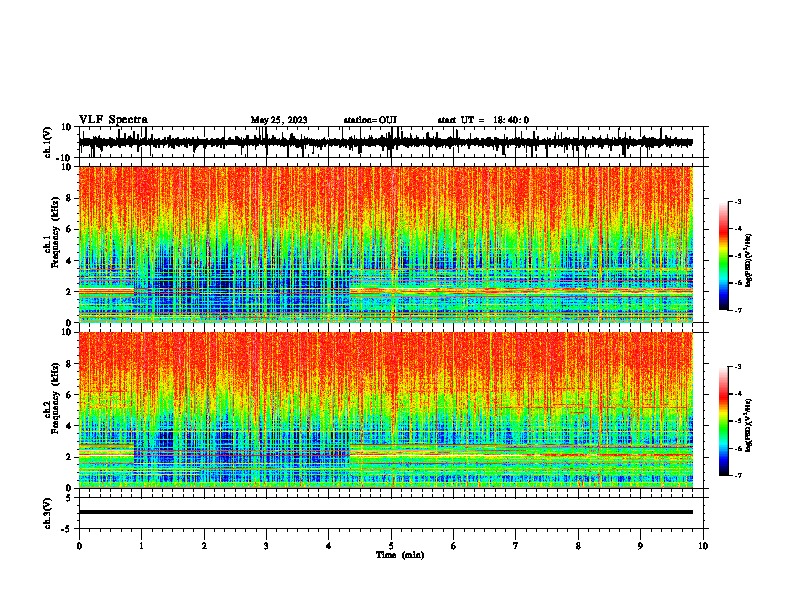
Task: Click the "-3" label atop ch.1 color bar
Action: (737, 201)
